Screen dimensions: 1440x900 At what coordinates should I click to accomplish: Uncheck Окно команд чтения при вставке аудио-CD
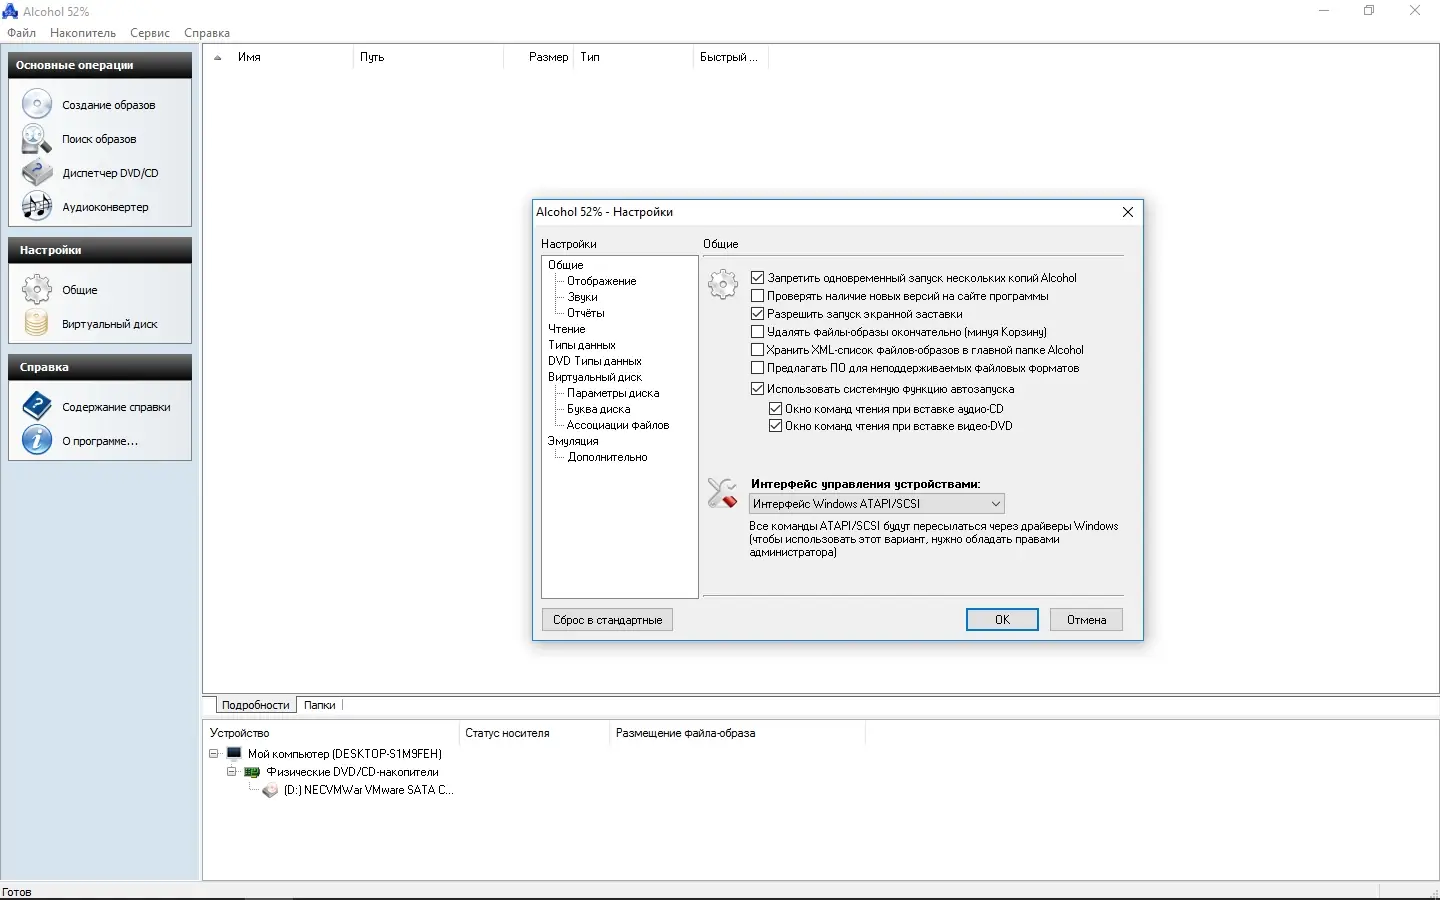(x=775, y=409)
